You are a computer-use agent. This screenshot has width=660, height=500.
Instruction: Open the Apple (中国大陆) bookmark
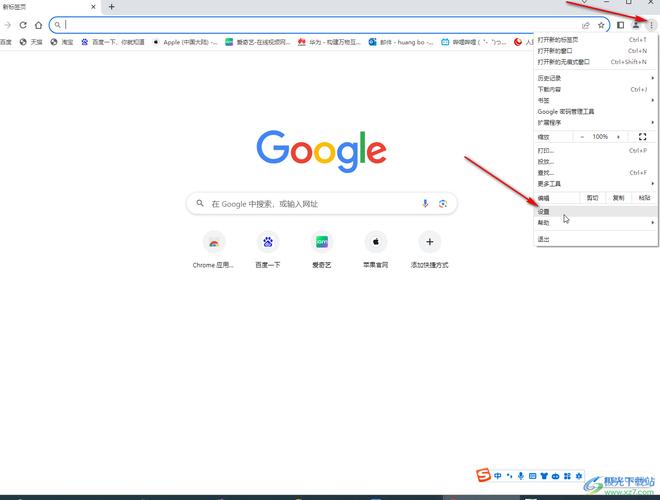click(185, 42)
